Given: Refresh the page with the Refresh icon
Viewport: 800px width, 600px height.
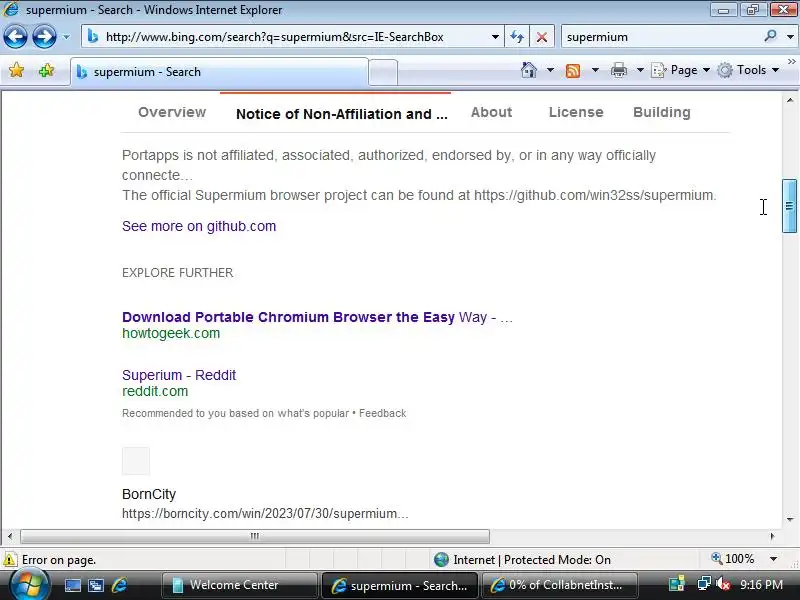Looking at the screenshot, I should point(517,37).
